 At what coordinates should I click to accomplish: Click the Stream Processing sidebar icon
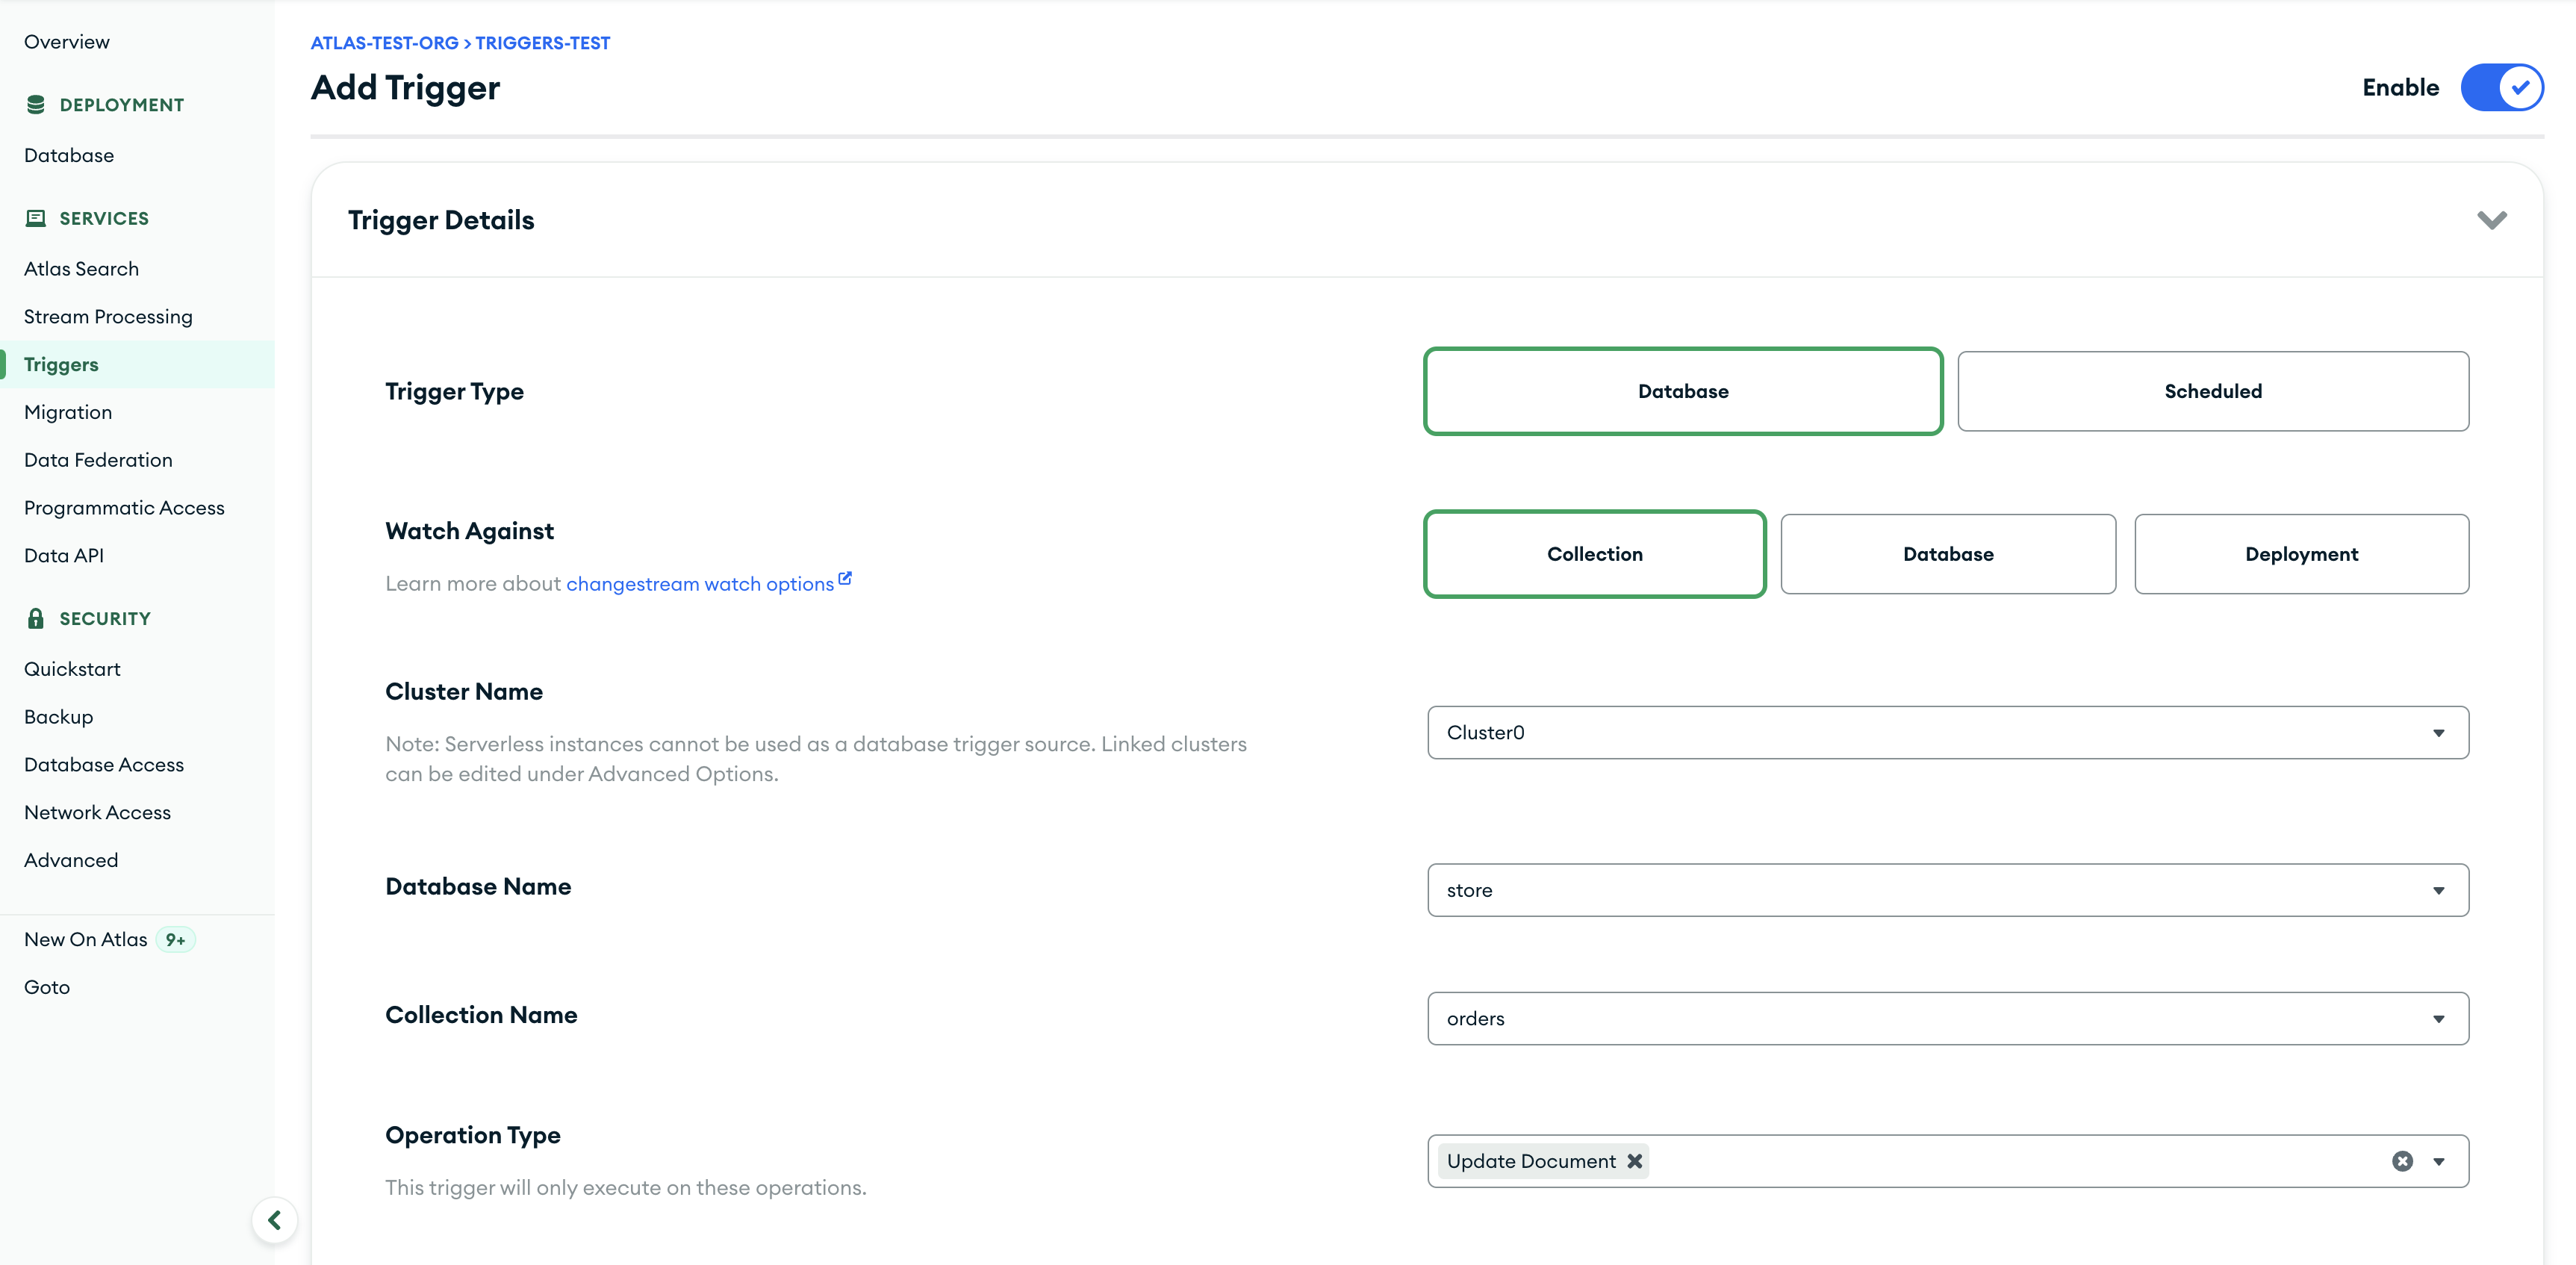(x=108, y=315)
